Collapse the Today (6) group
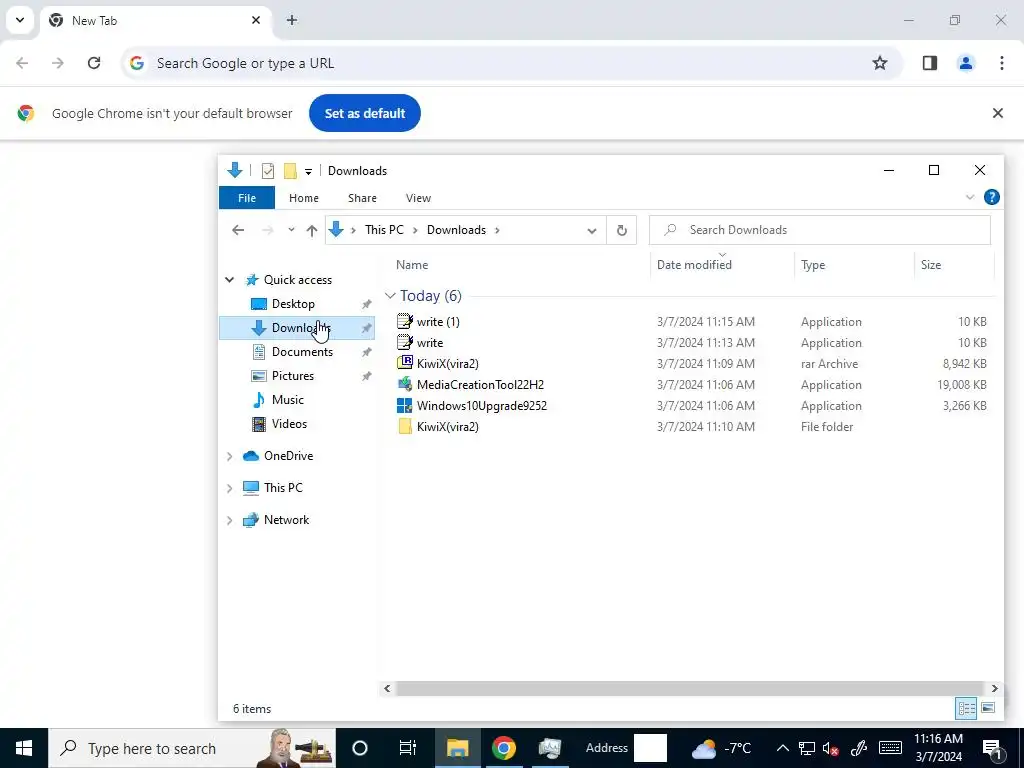Viewport: 1024px width, 768px height. pos(390,296)
